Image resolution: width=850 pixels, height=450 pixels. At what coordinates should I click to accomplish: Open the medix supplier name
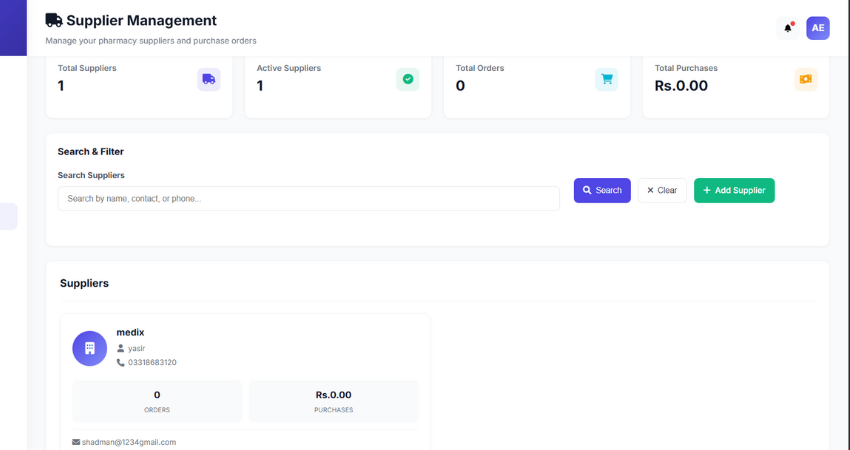click(131, 332)
